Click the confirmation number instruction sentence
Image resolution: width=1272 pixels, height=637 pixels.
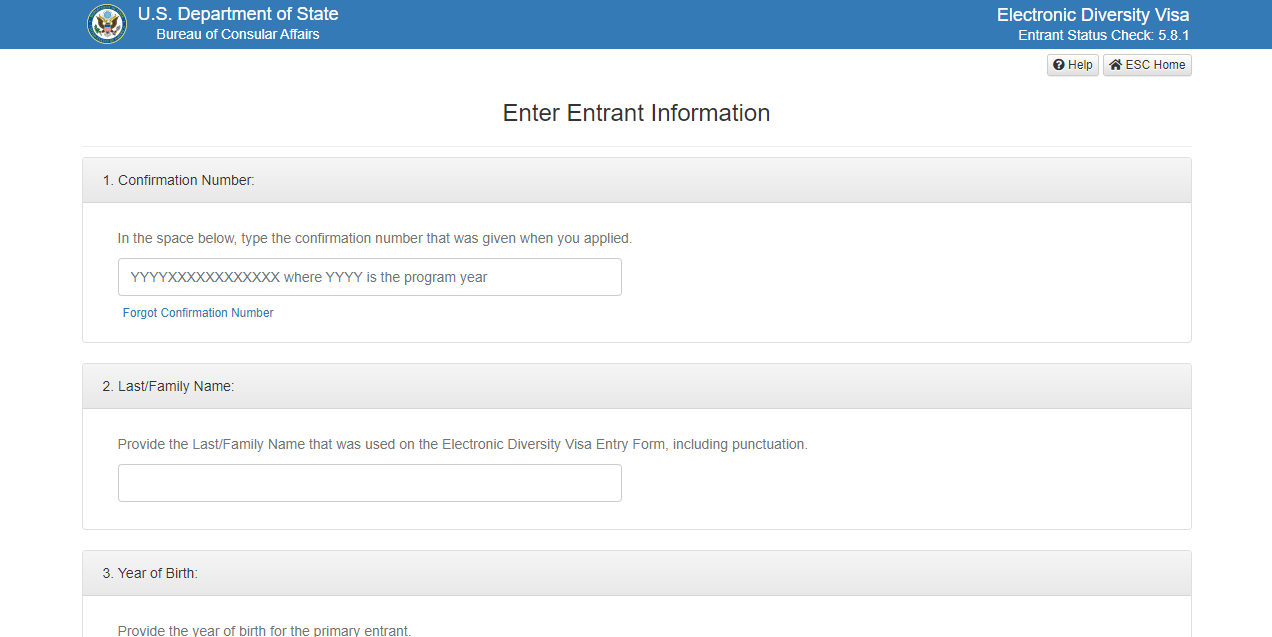point(375,239)
